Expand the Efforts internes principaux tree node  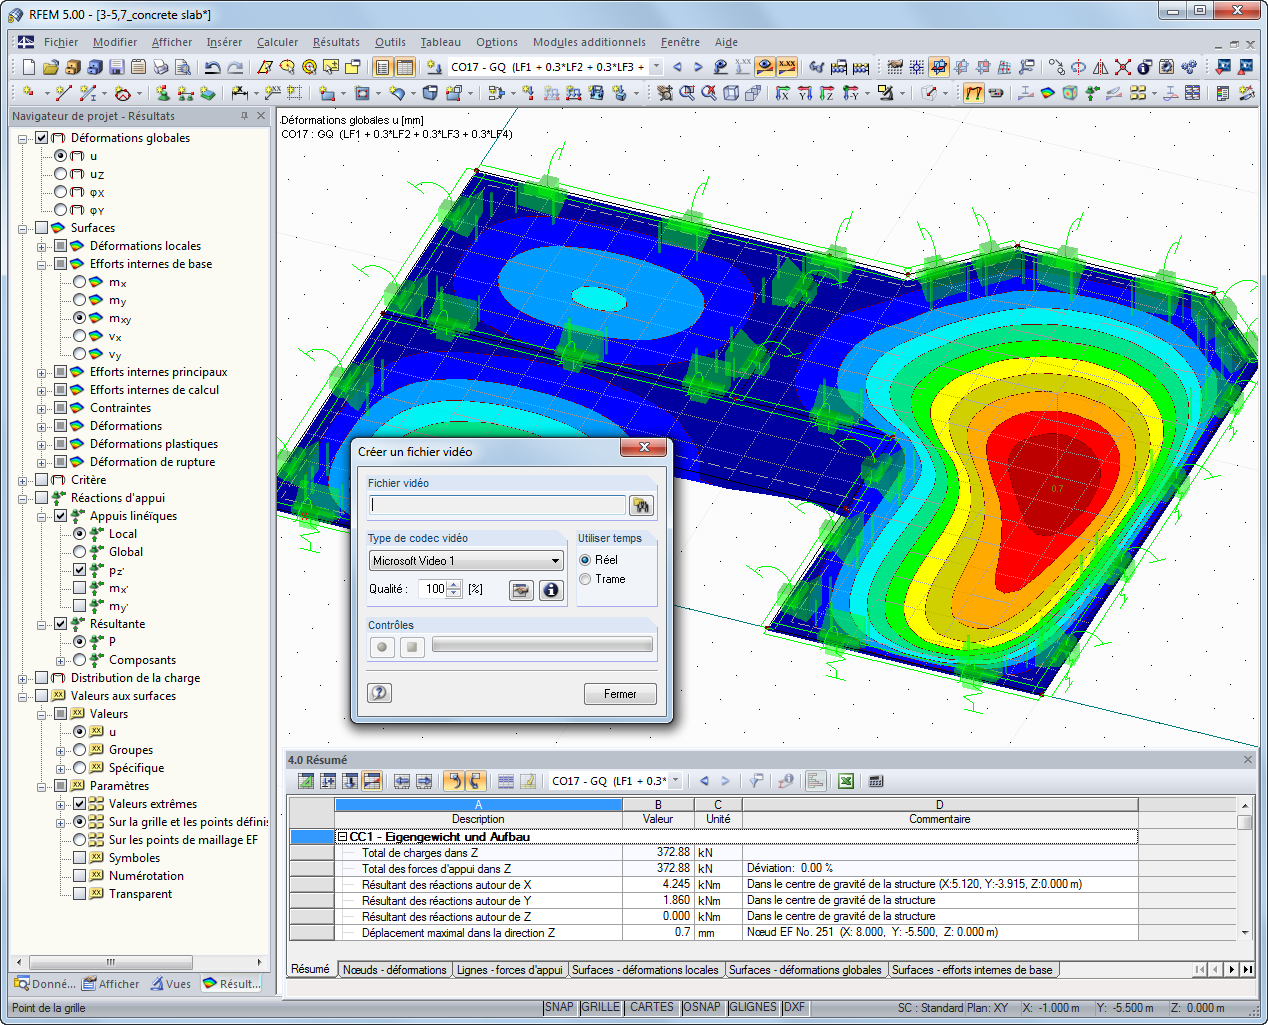click(42, 373)
